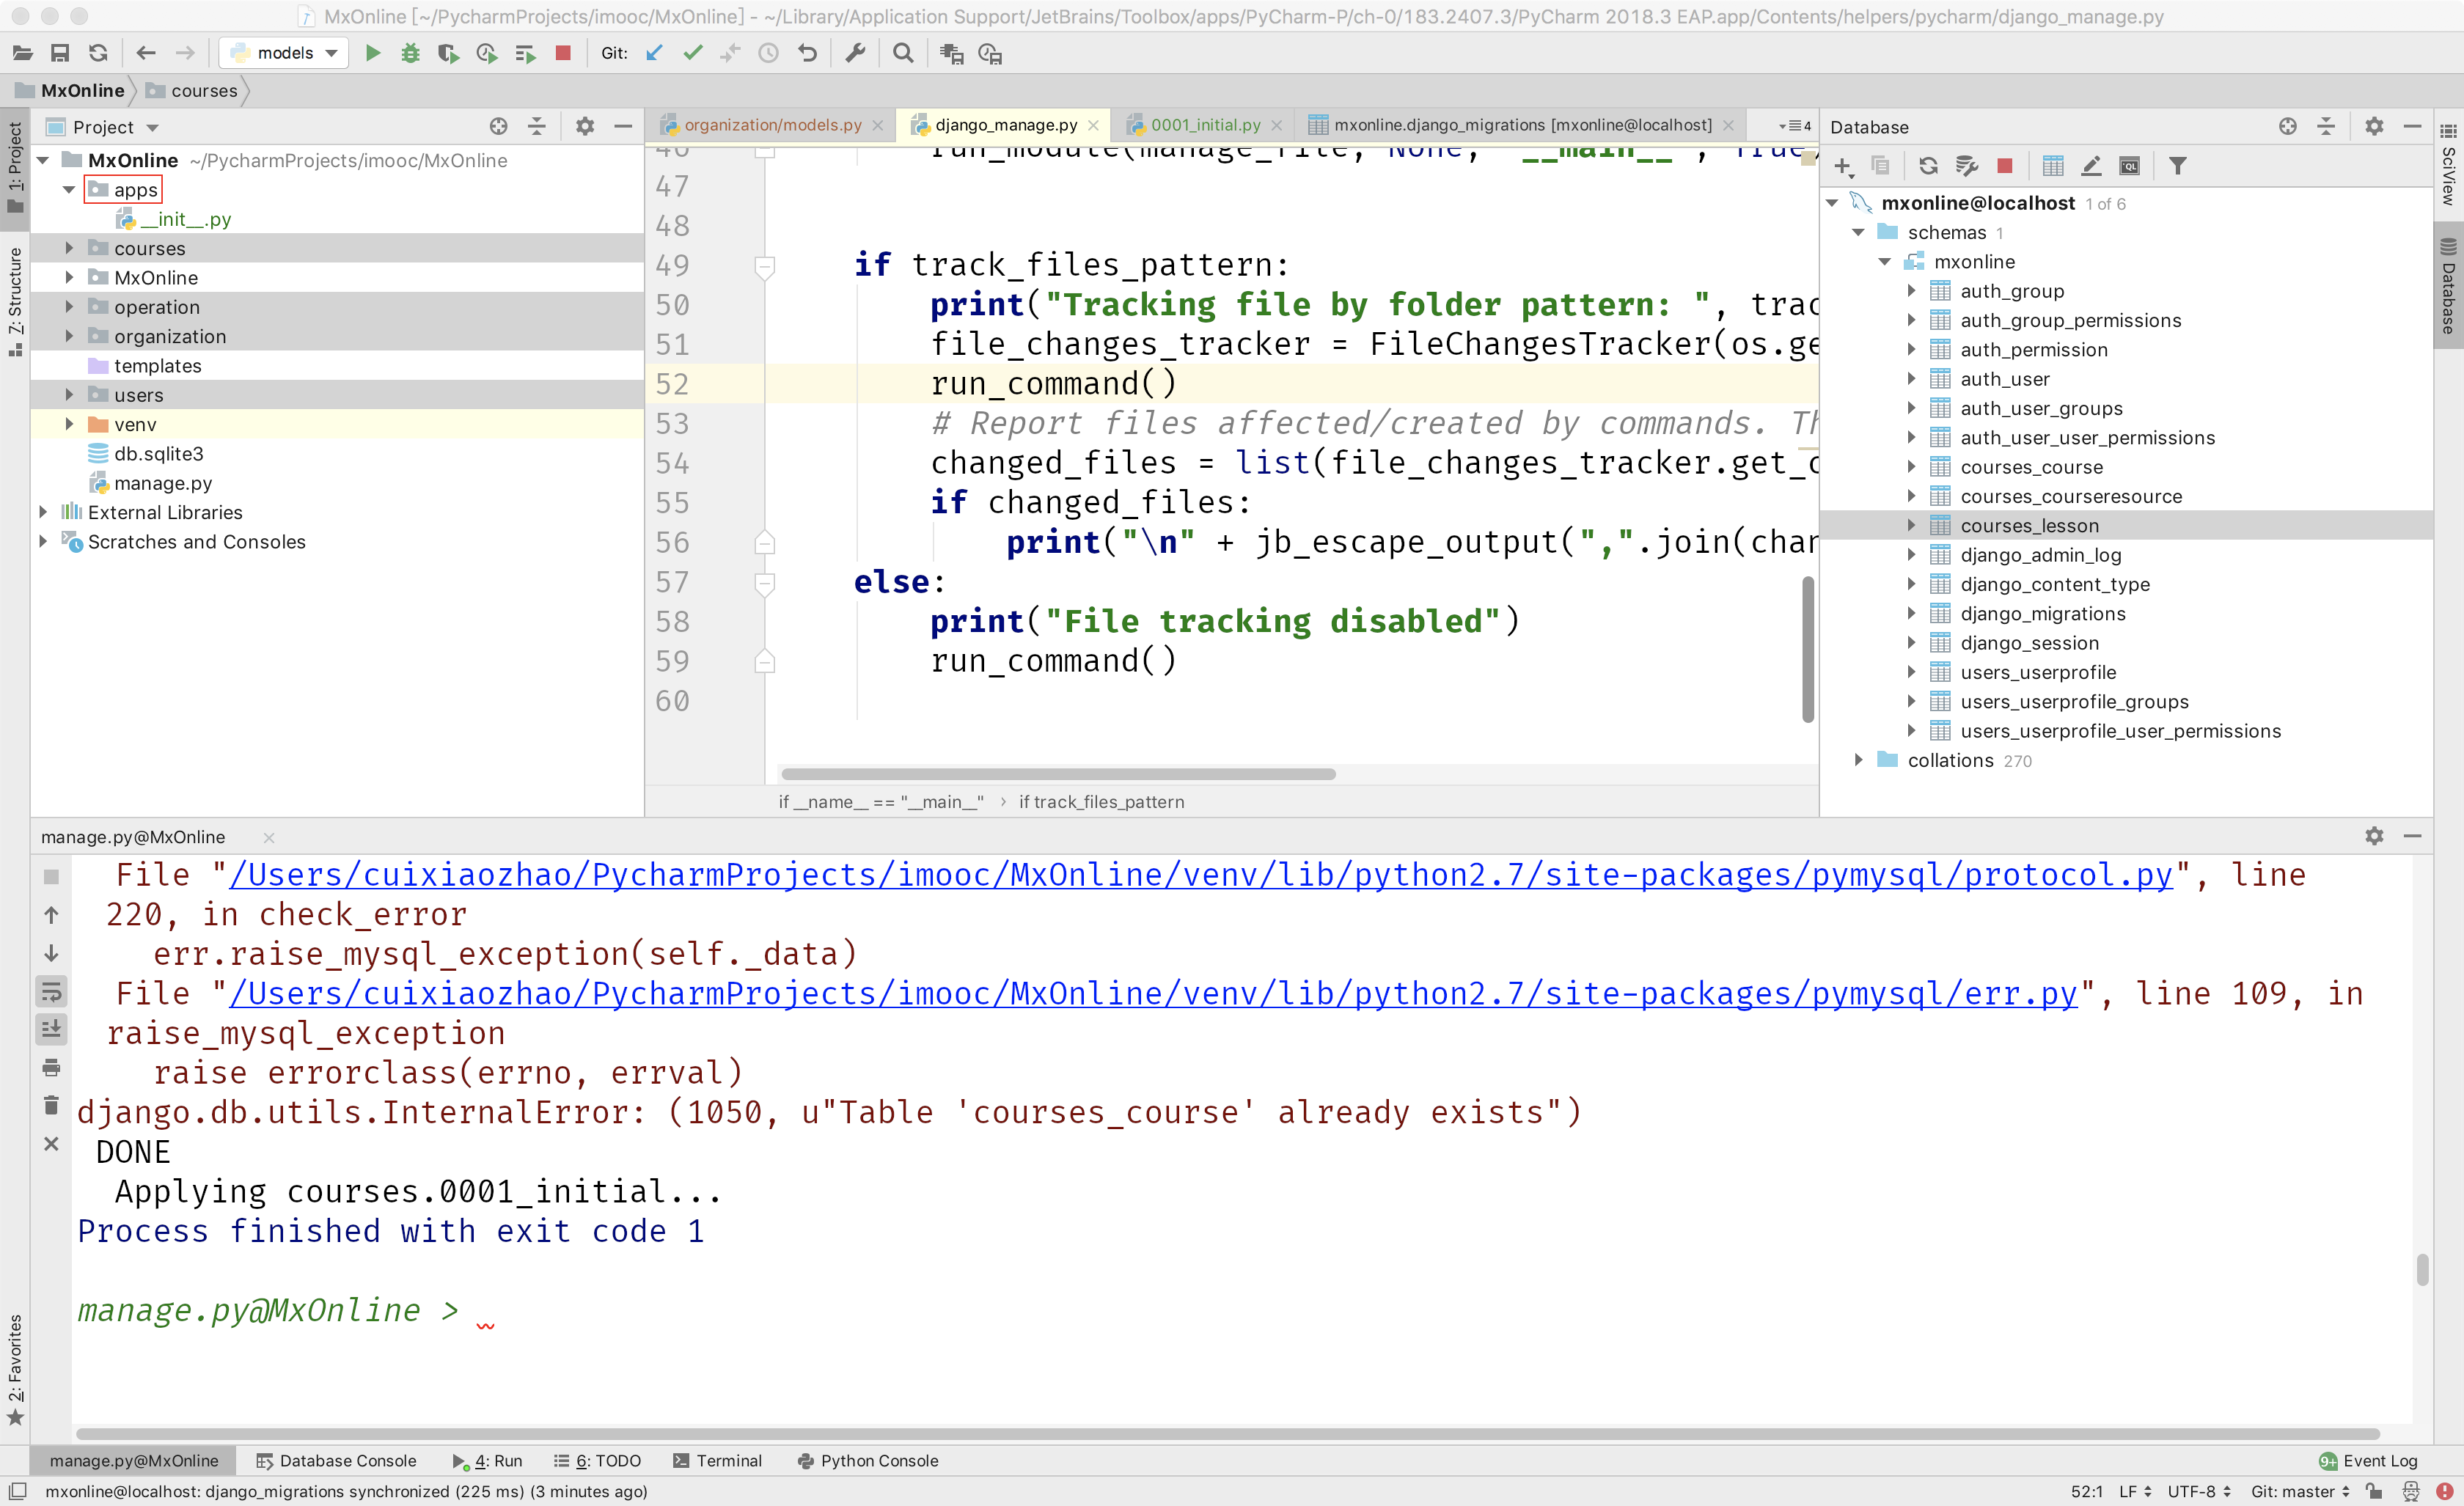
Task: Toggle soft-wrap in the manage.py console
Action: pyautogui.click(x=51, y=991)
